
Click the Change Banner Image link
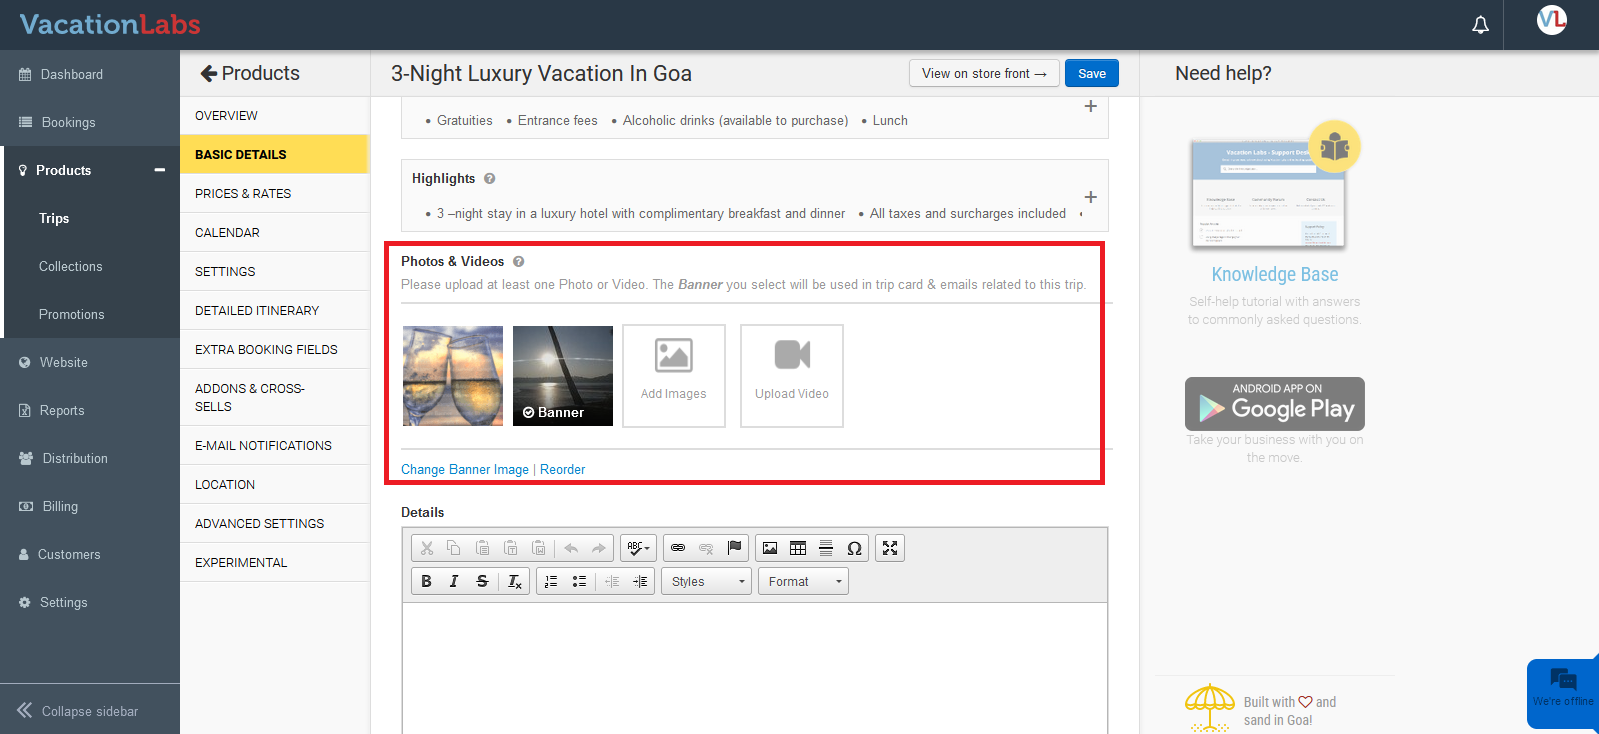(x=465, y=469)
